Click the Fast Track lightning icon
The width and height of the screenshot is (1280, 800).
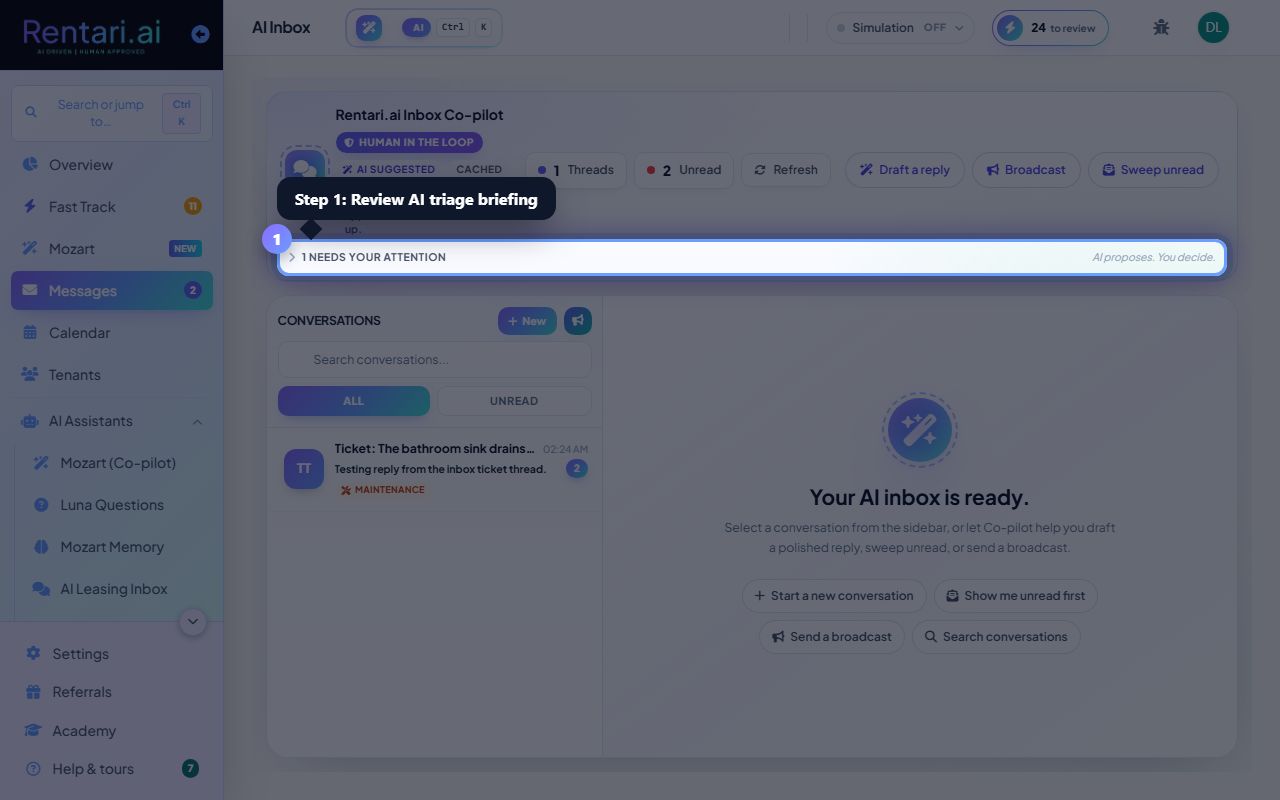[x=30, y=207]
